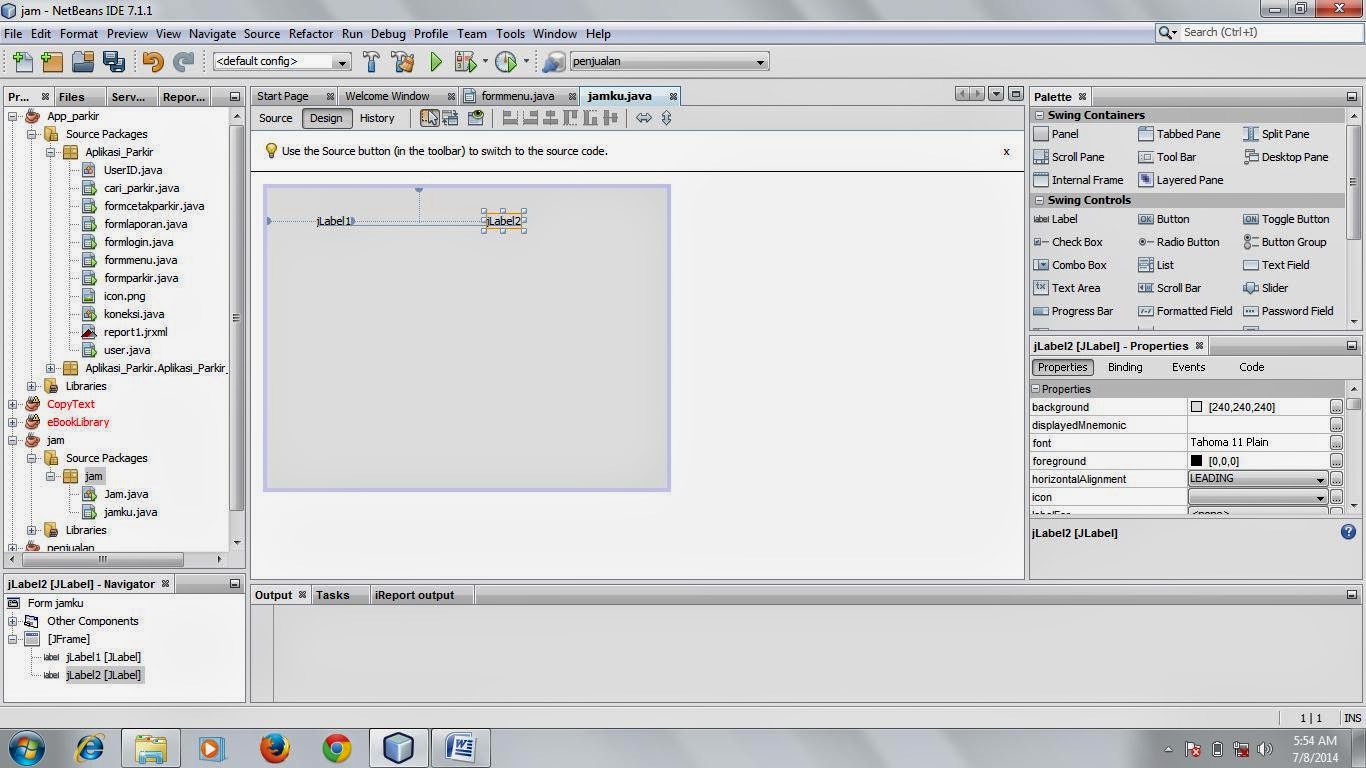This screenshot has width=1366, height=768.
Task: Select the Connection Mode icon in the form designer
Action: 451,118
